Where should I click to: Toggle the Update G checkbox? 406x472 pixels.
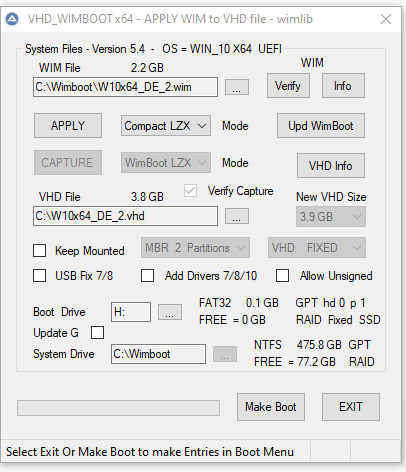click(x=97, y=333)
